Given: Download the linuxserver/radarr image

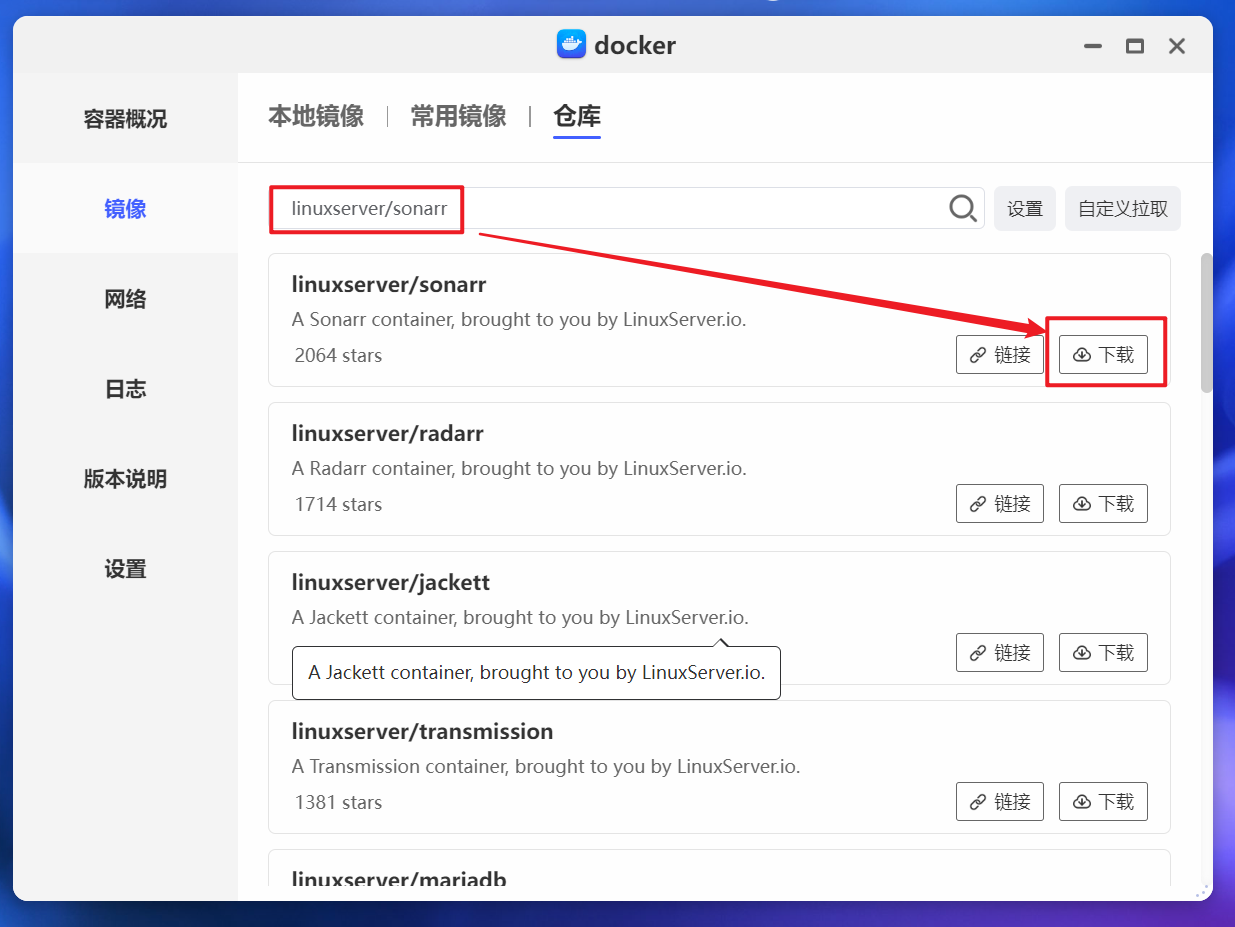Looking at the screenshot, I should point(1103,504).
